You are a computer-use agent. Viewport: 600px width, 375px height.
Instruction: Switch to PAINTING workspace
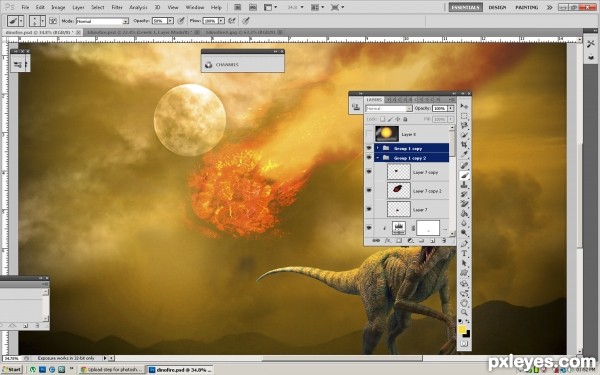[527, 7]
